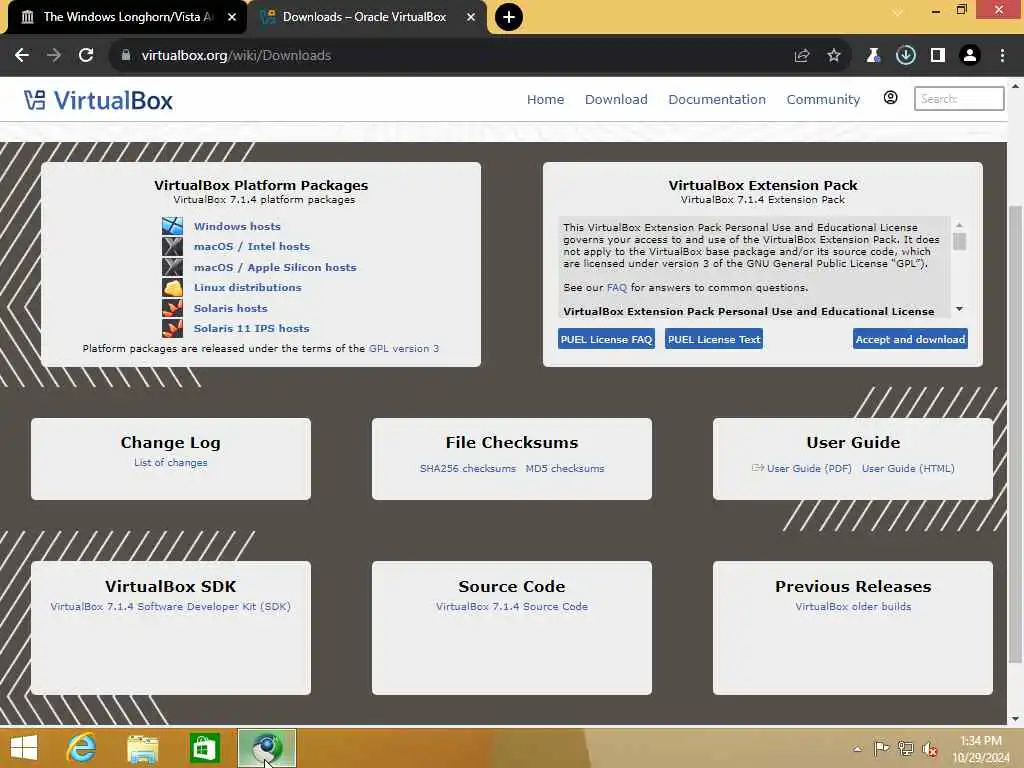Screen dimensions: 1024x768
Task: Open VirtualBox 7.1.4 Source Code link
Action: pos(512,606)
